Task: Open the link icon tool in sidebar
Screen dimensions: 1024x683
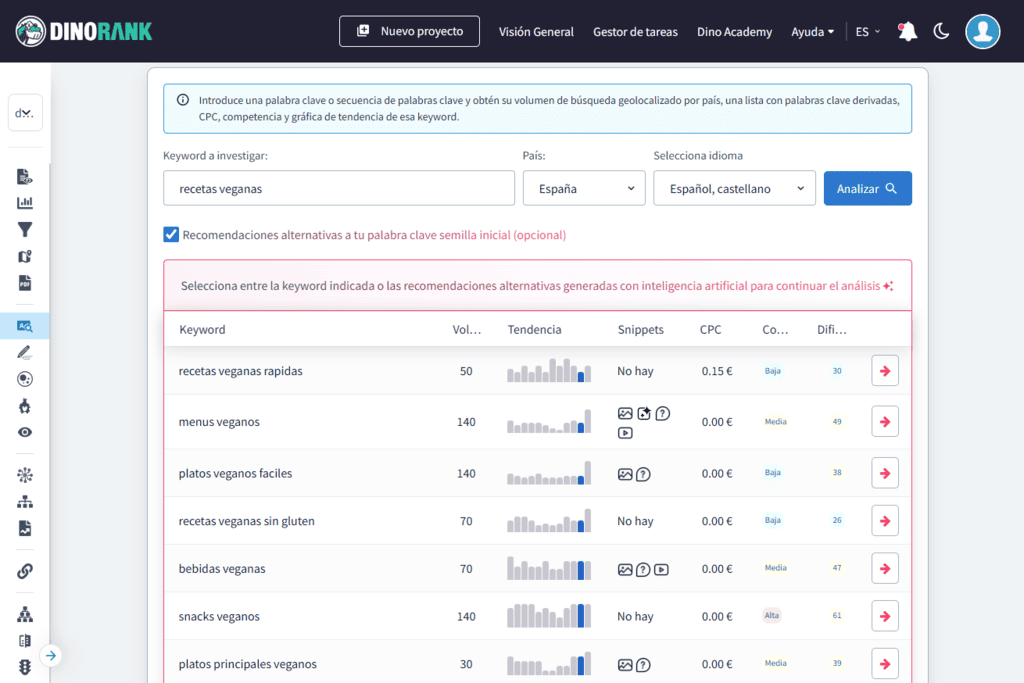Action: tap(25, 571)
